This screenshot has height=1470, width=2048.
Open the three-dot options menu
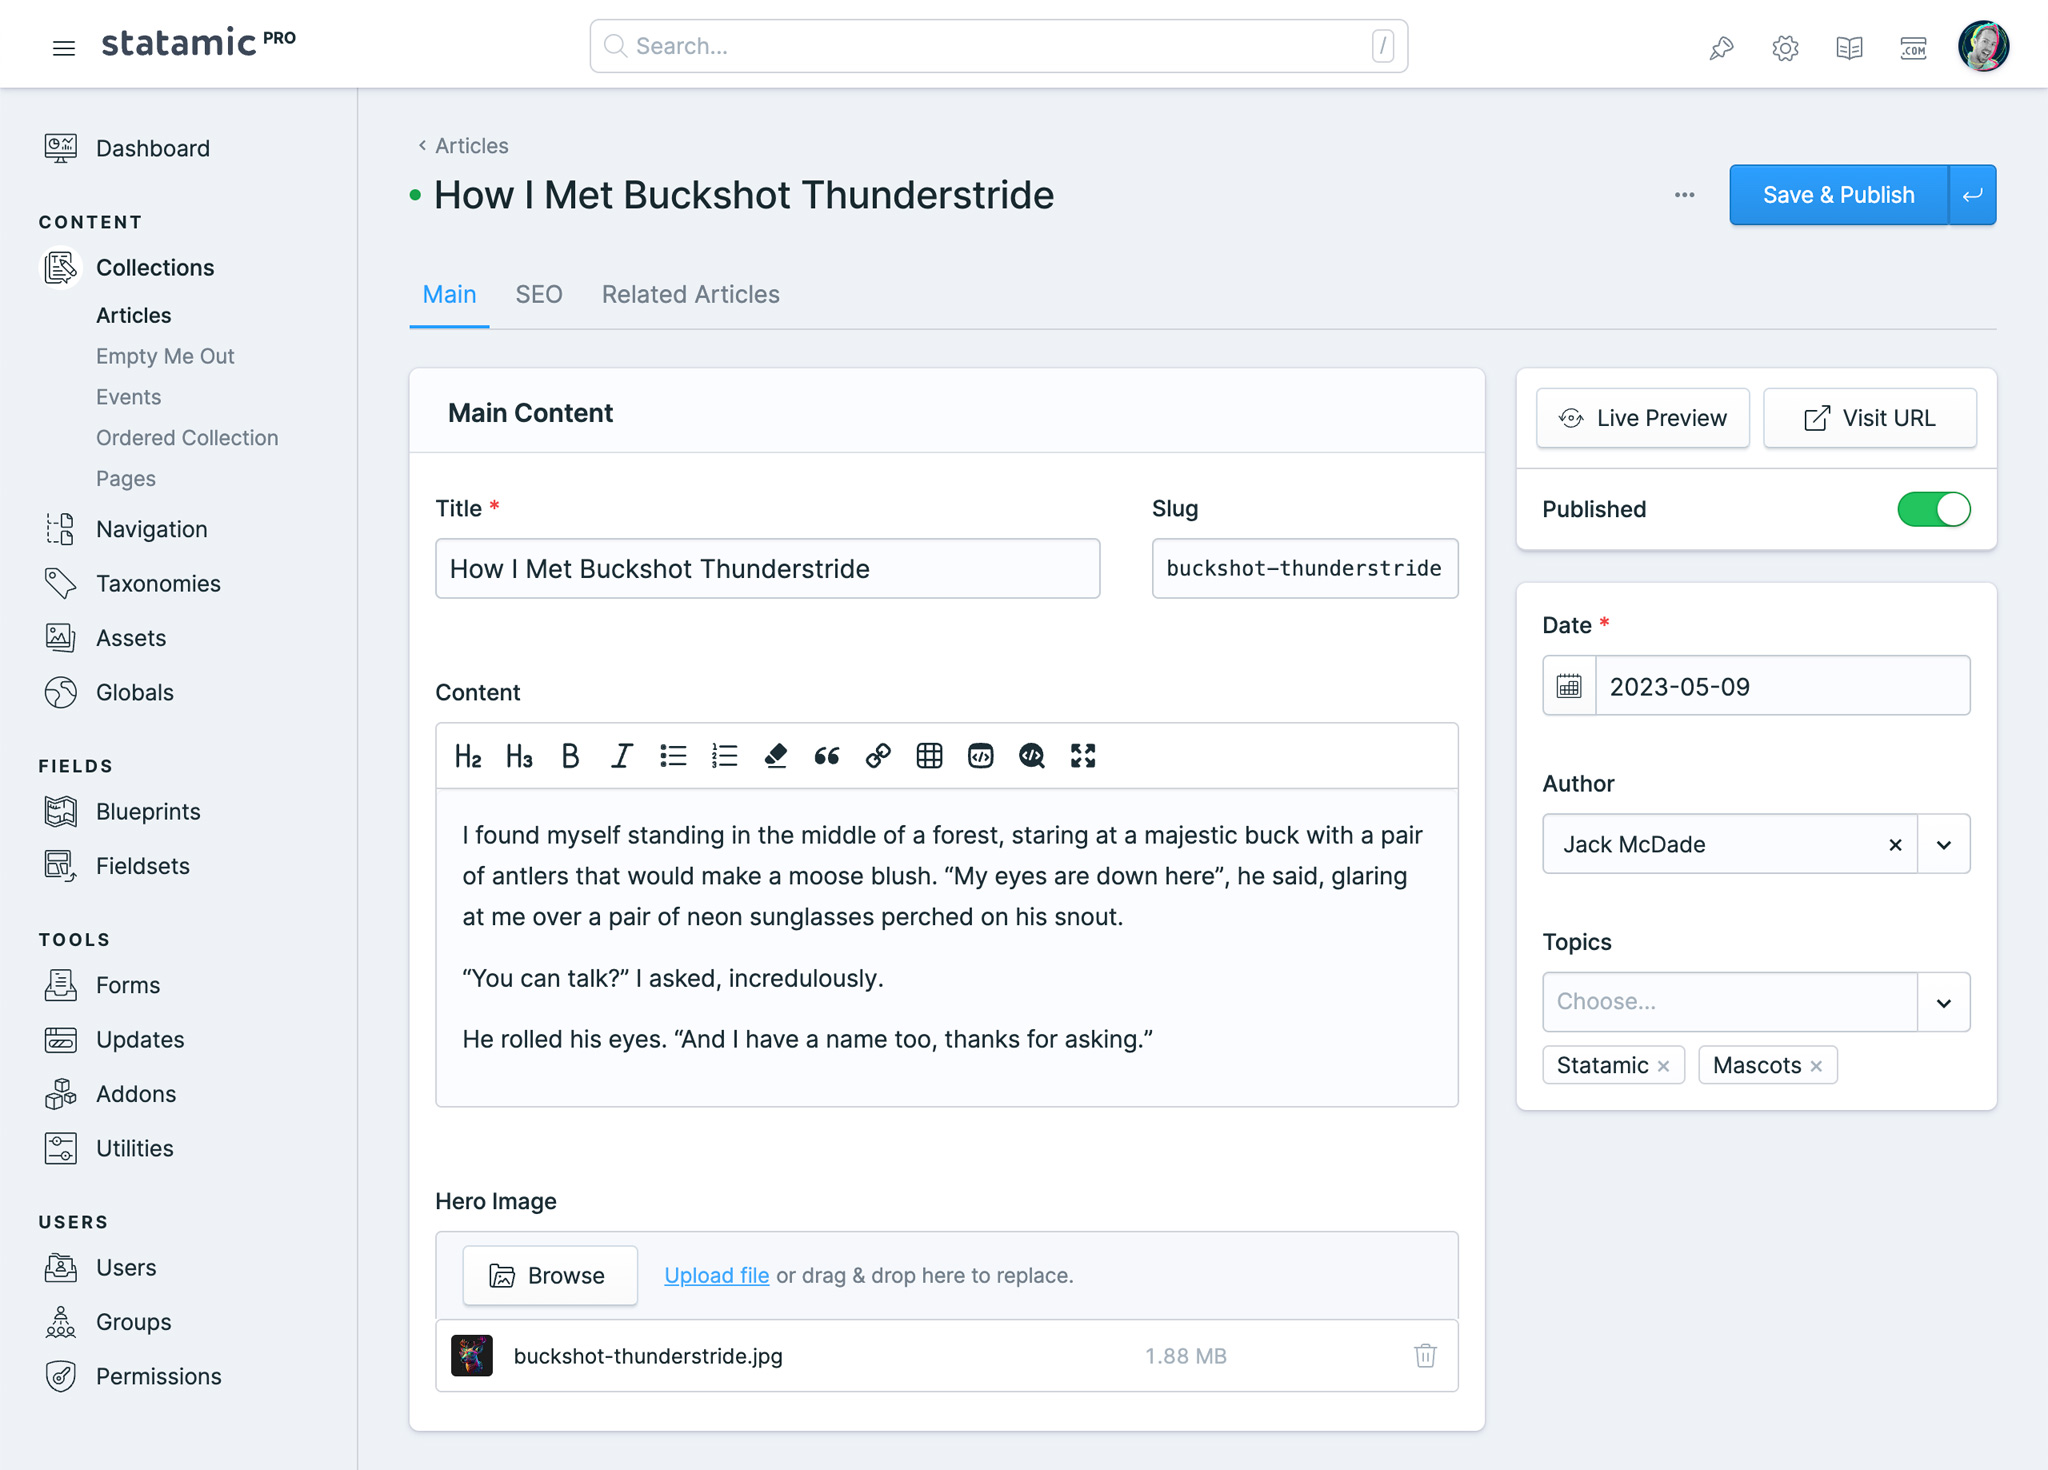click(1685, 194)
